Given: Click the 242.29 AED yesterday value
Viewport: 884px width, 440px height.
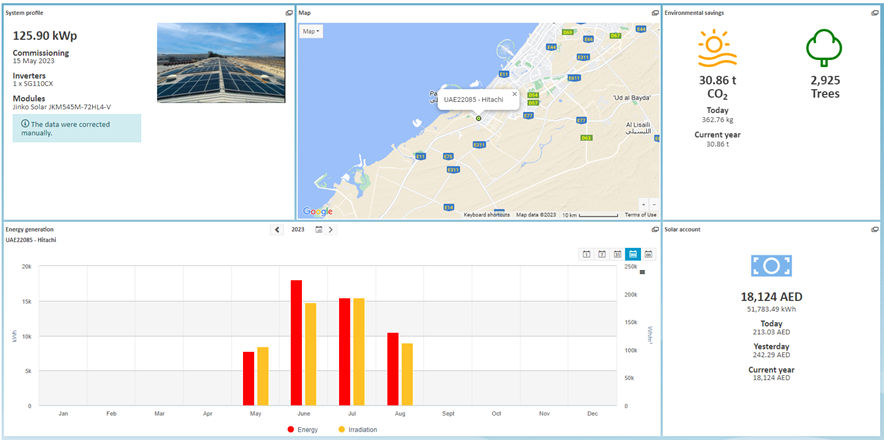Looking at the screenshot, I should tap(771, 355).
